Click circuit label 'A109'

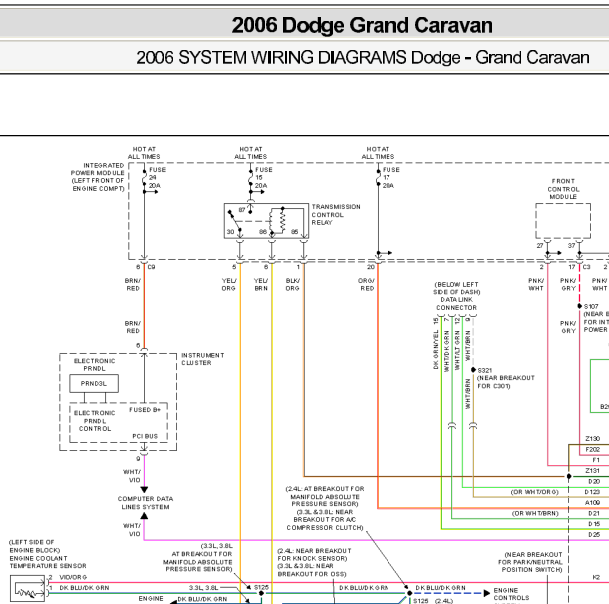pyautogui.click(x=592, y=503)
